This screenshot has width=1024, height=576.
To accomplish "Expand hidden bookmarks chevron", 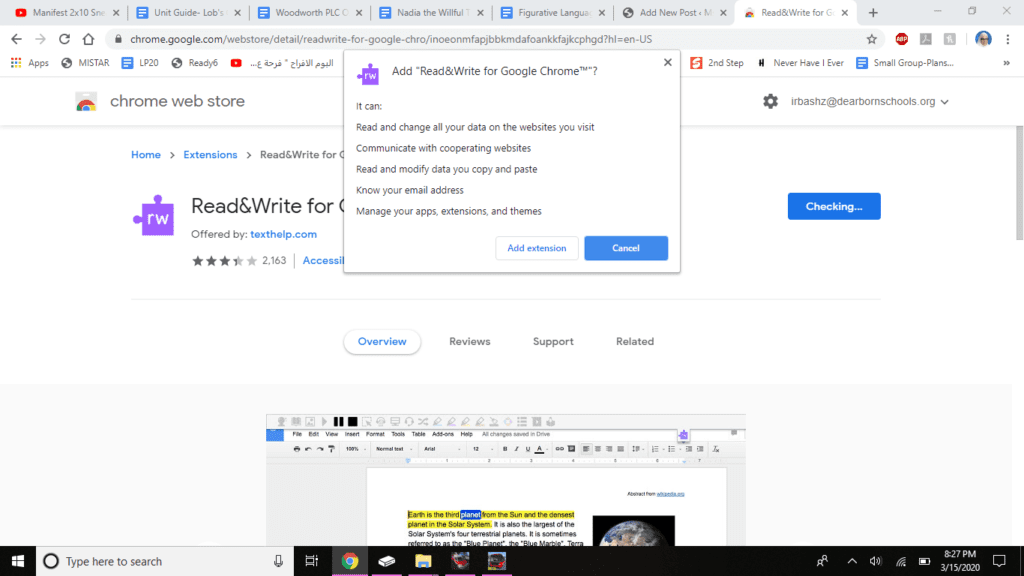I will coord(1006,63).
